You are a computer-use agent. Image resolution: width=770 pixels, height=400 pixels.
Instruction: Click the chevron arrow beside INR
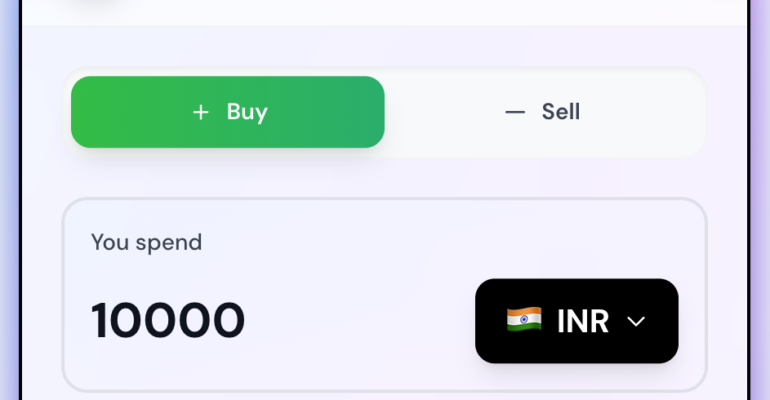coord(636,321)
